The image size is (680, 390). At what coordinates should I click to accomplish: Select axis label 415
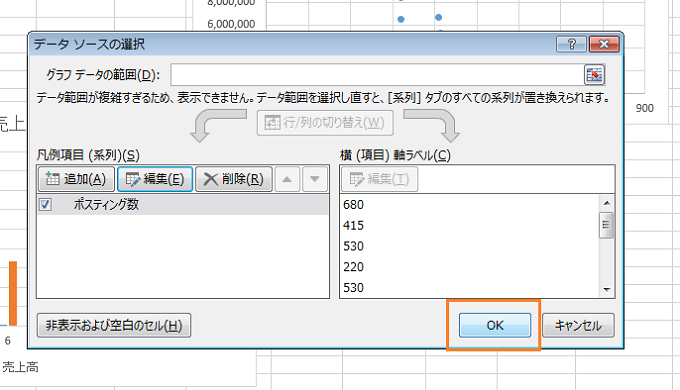click(353, 226)
